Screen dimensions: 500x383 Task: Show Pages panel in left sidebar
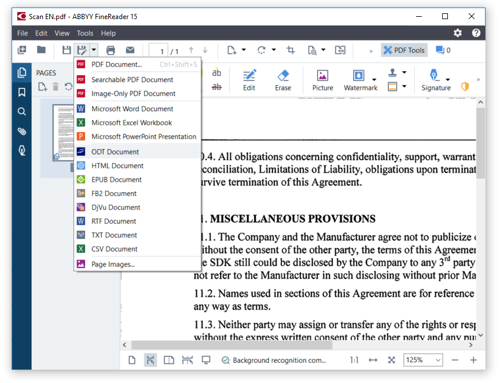click(22, 72)
